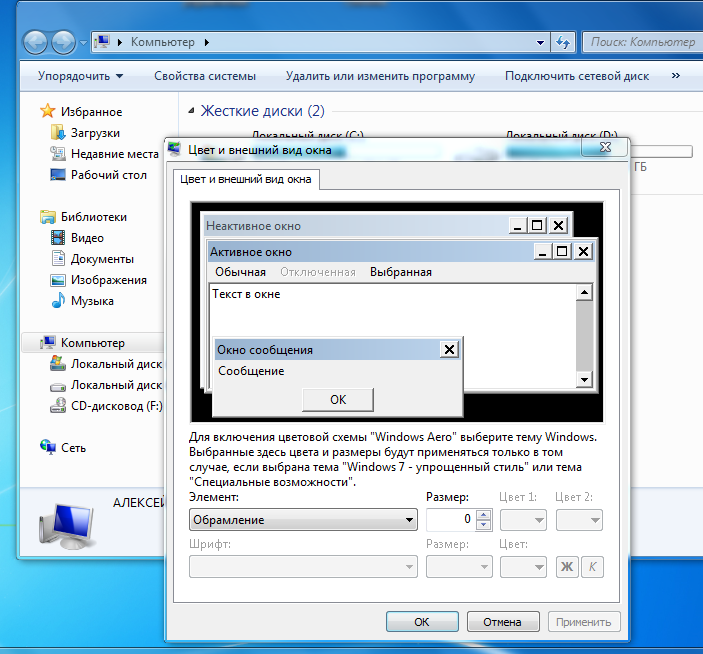This screenshot has width=703, height=654.
Task: Open the Музыка library
Action: (91, 301)
